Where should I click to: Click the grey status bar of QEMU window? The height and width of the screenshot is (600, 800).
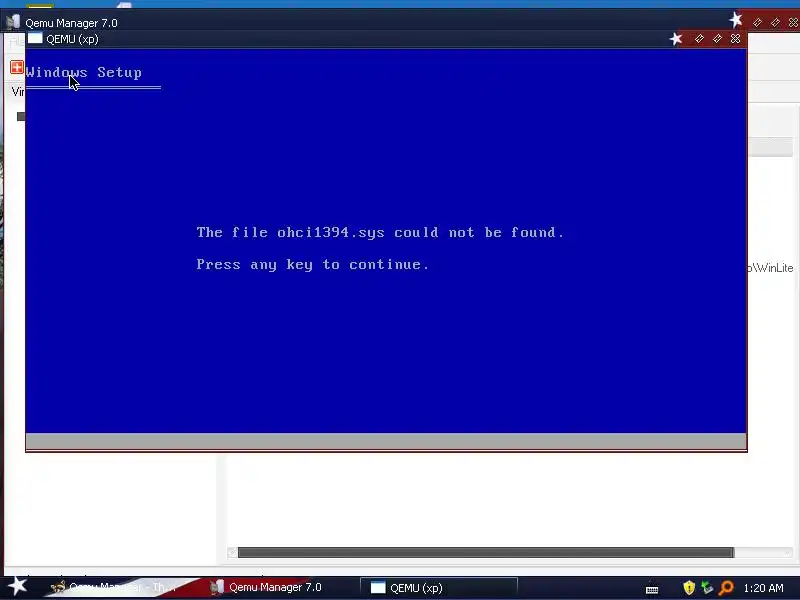coord(386,441)
